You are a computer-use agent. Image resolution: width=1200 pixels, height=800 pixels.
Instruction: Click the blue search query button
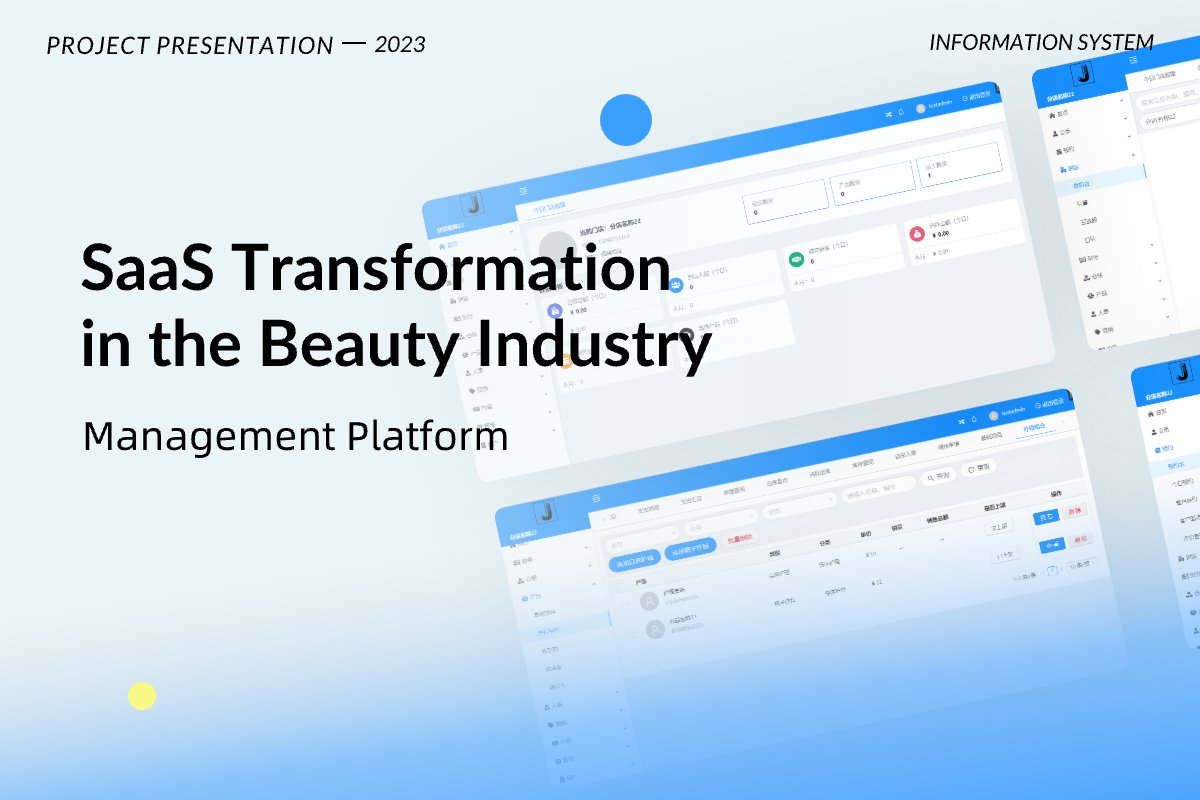(x=937, y=477)
